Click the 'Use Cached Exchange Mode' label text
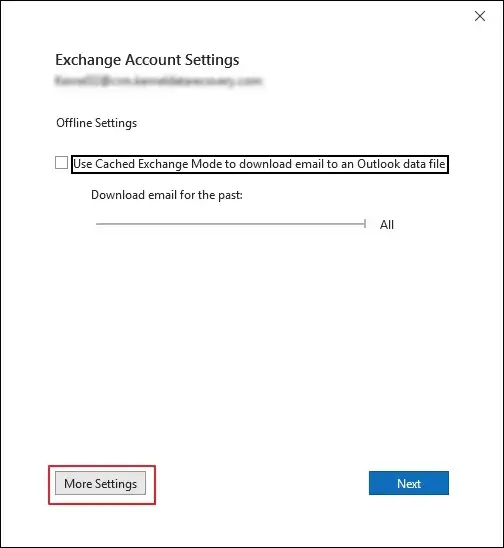Screen dimensions: 504x548 point(260,164)
